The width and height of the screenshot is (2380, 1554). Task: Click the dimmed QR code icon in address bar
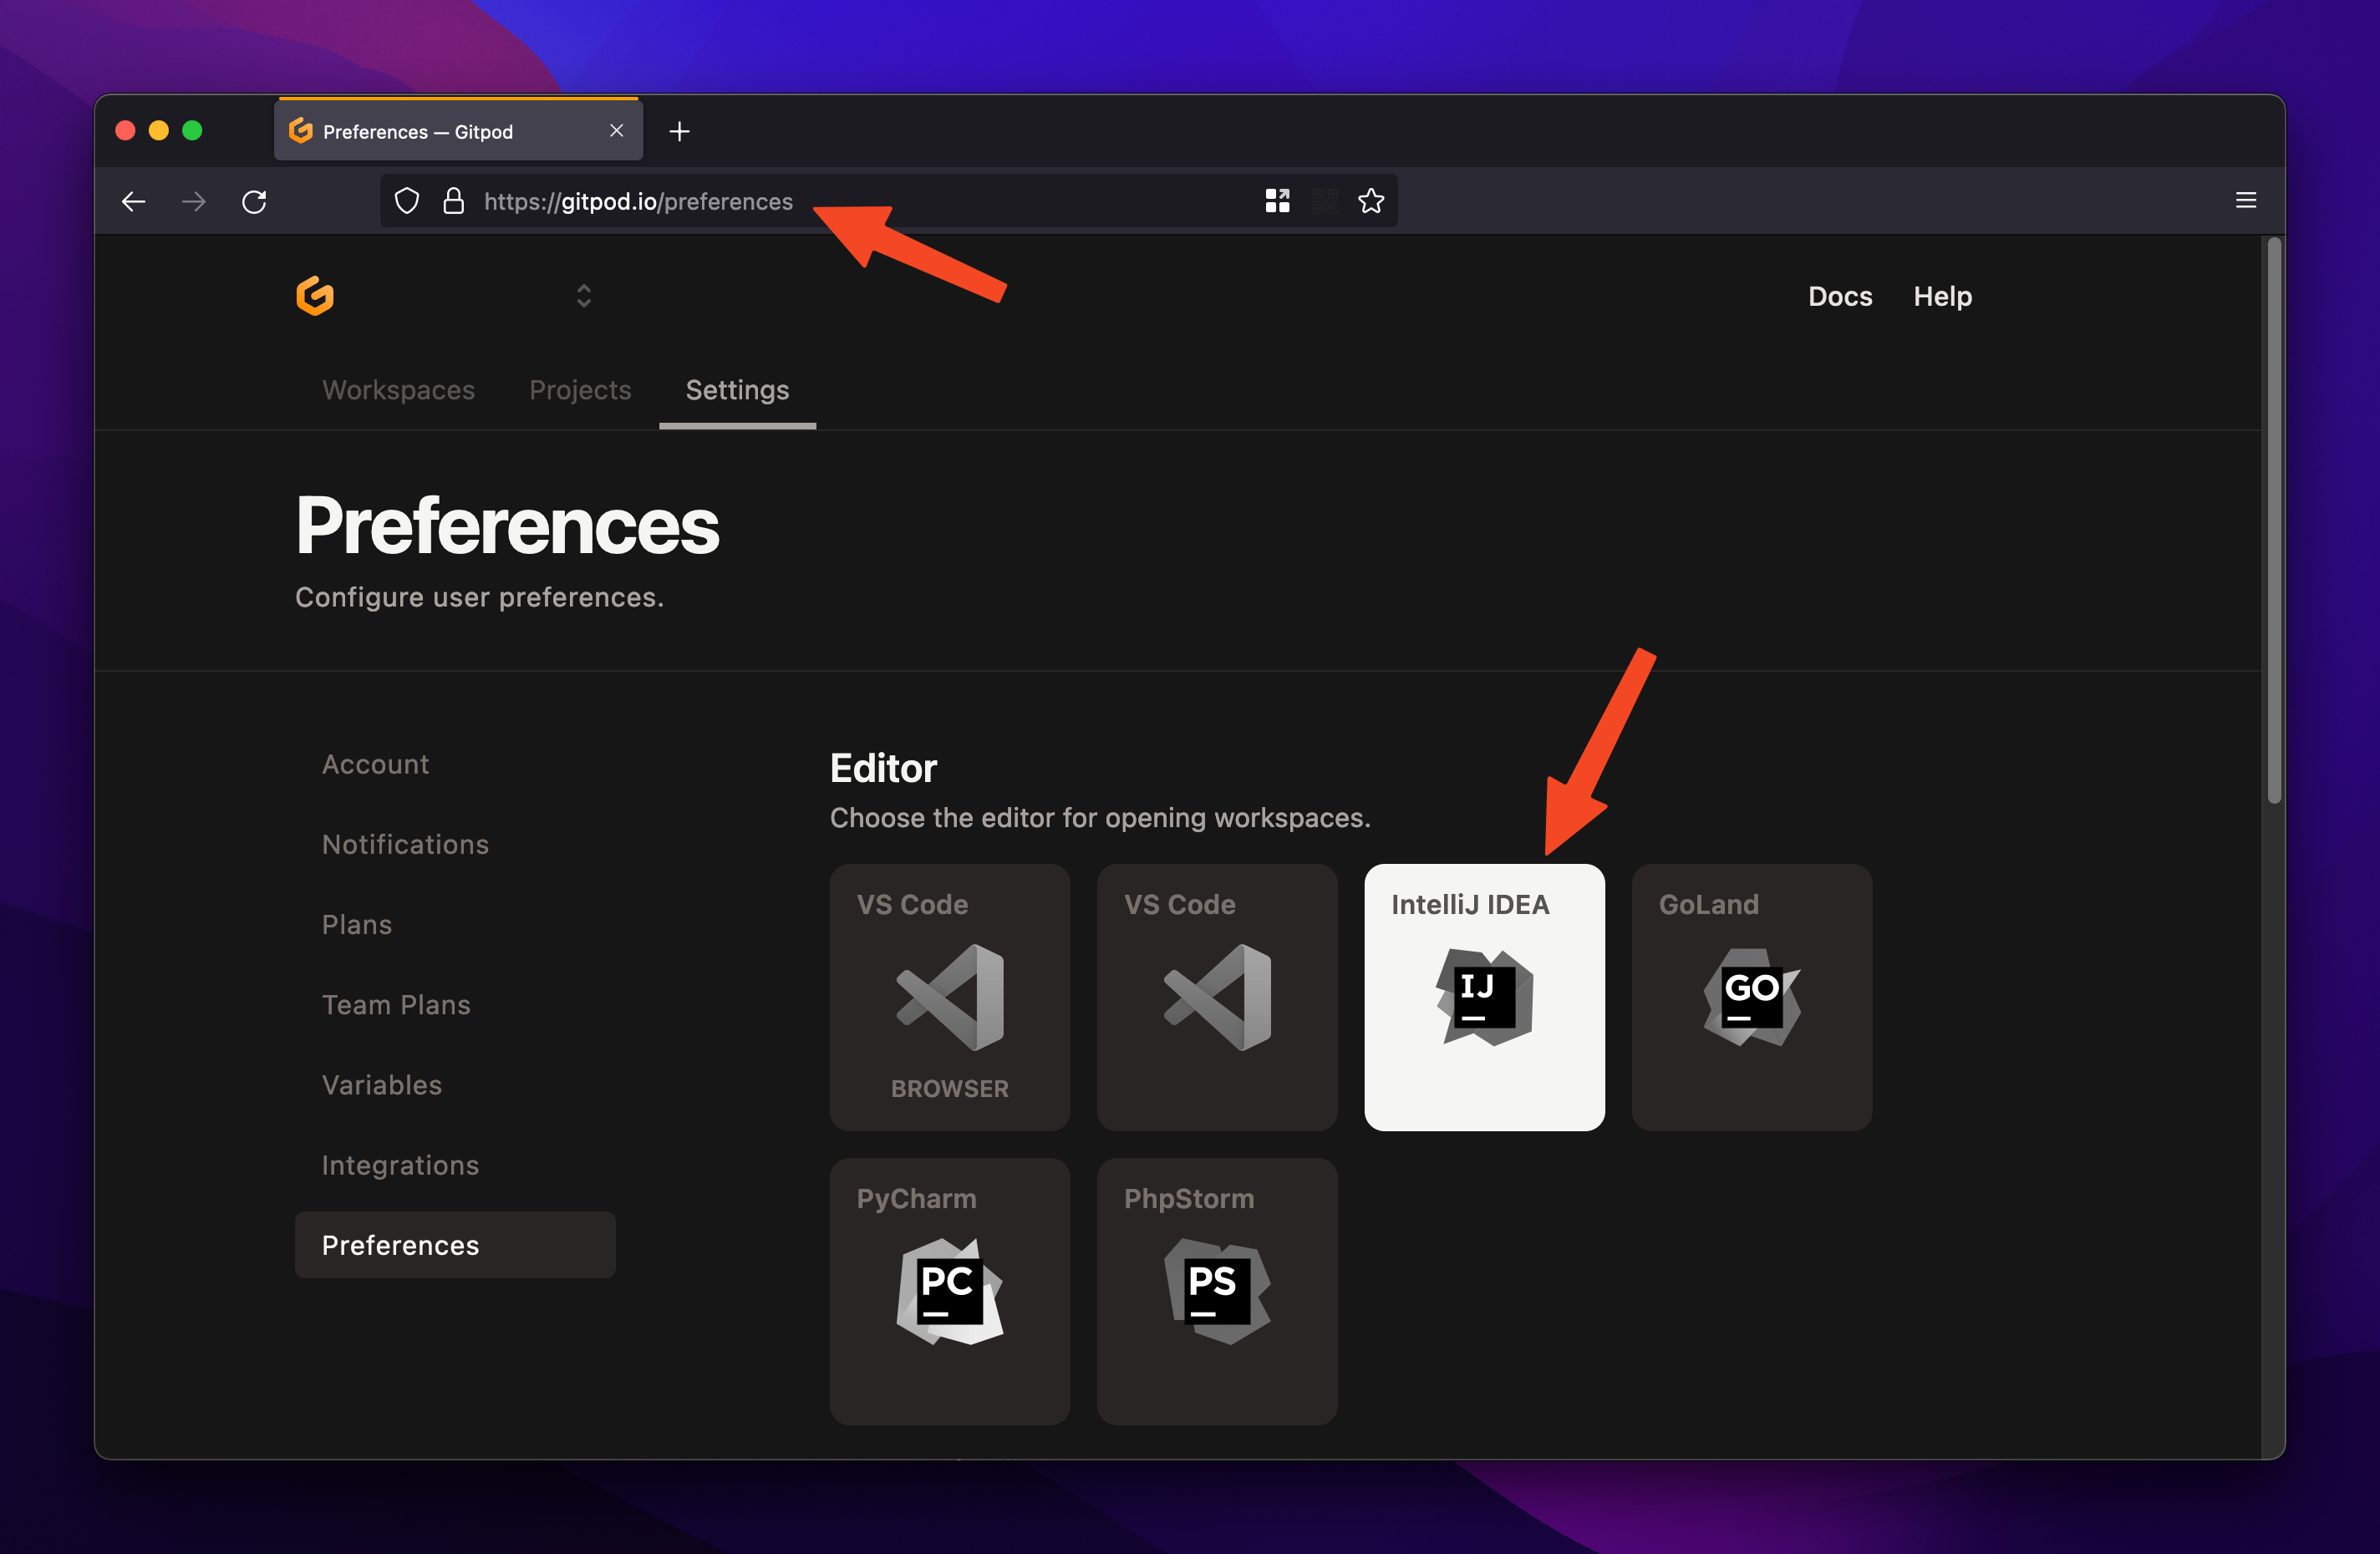point(1324,201)
